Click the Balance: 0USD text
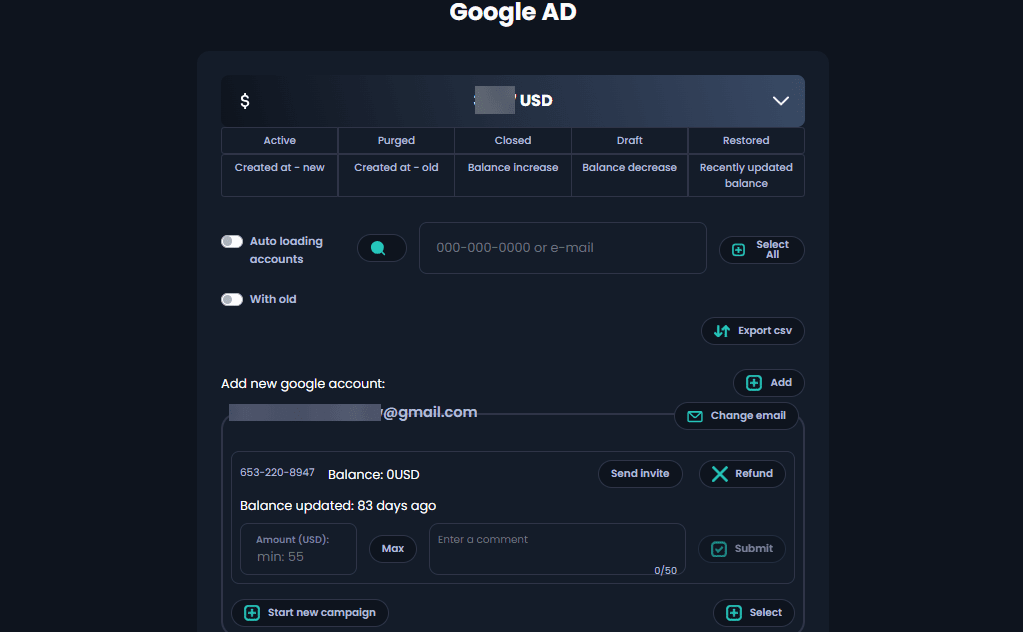This screenshot has width=1023, height=632. click(x=374, y=474)
